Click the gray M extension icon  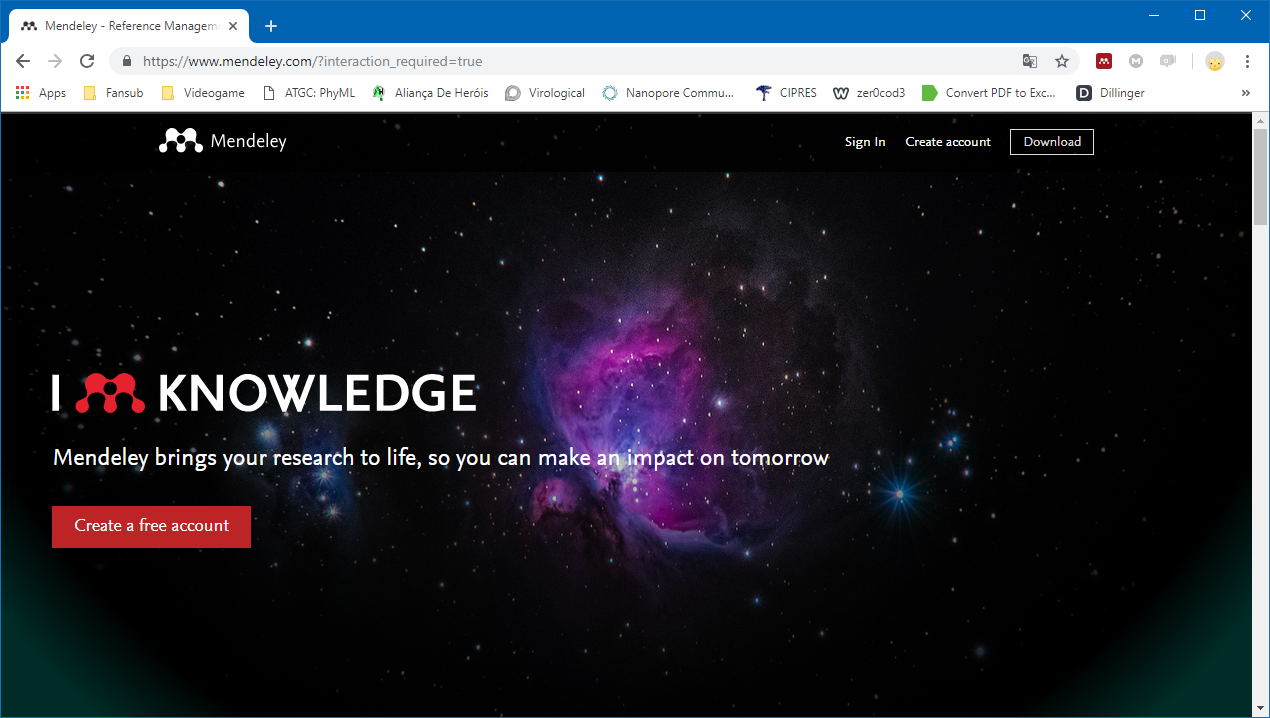tap(1136, 61)
